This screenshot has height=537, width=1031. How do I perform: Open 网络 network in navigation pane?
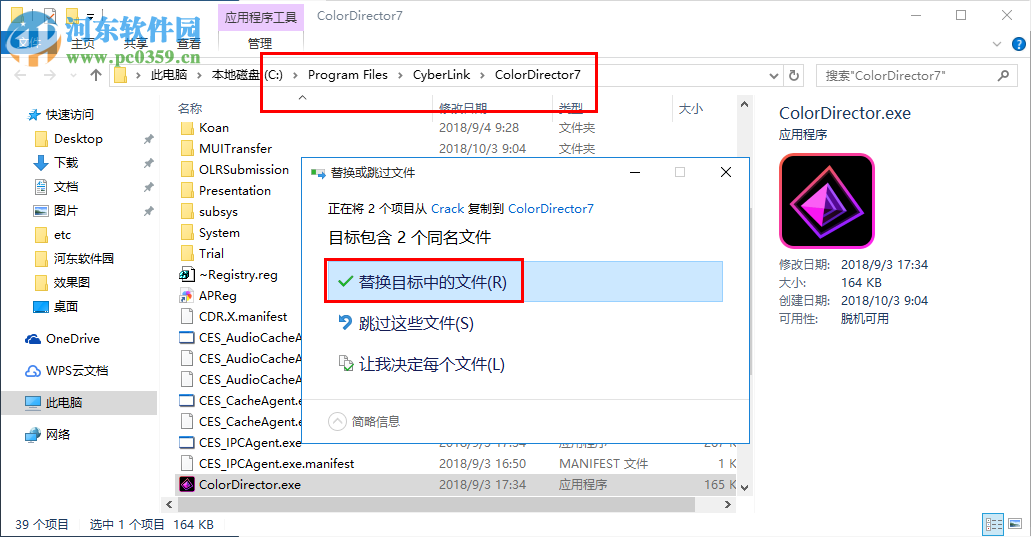pyautogui.click(x=58, y=434)
